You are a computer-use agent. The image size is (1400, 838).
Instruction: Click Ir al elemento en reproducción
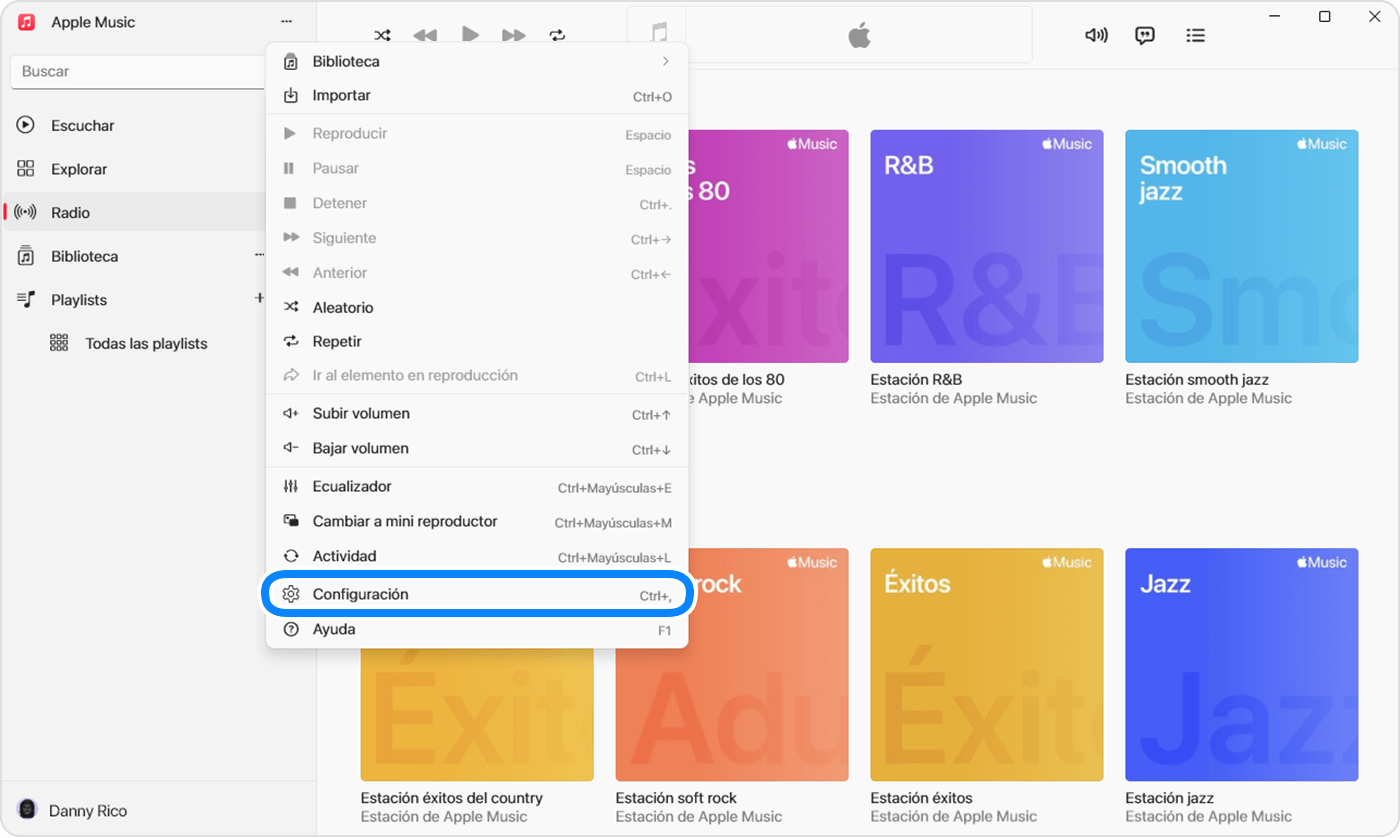[x=477, y=376]
